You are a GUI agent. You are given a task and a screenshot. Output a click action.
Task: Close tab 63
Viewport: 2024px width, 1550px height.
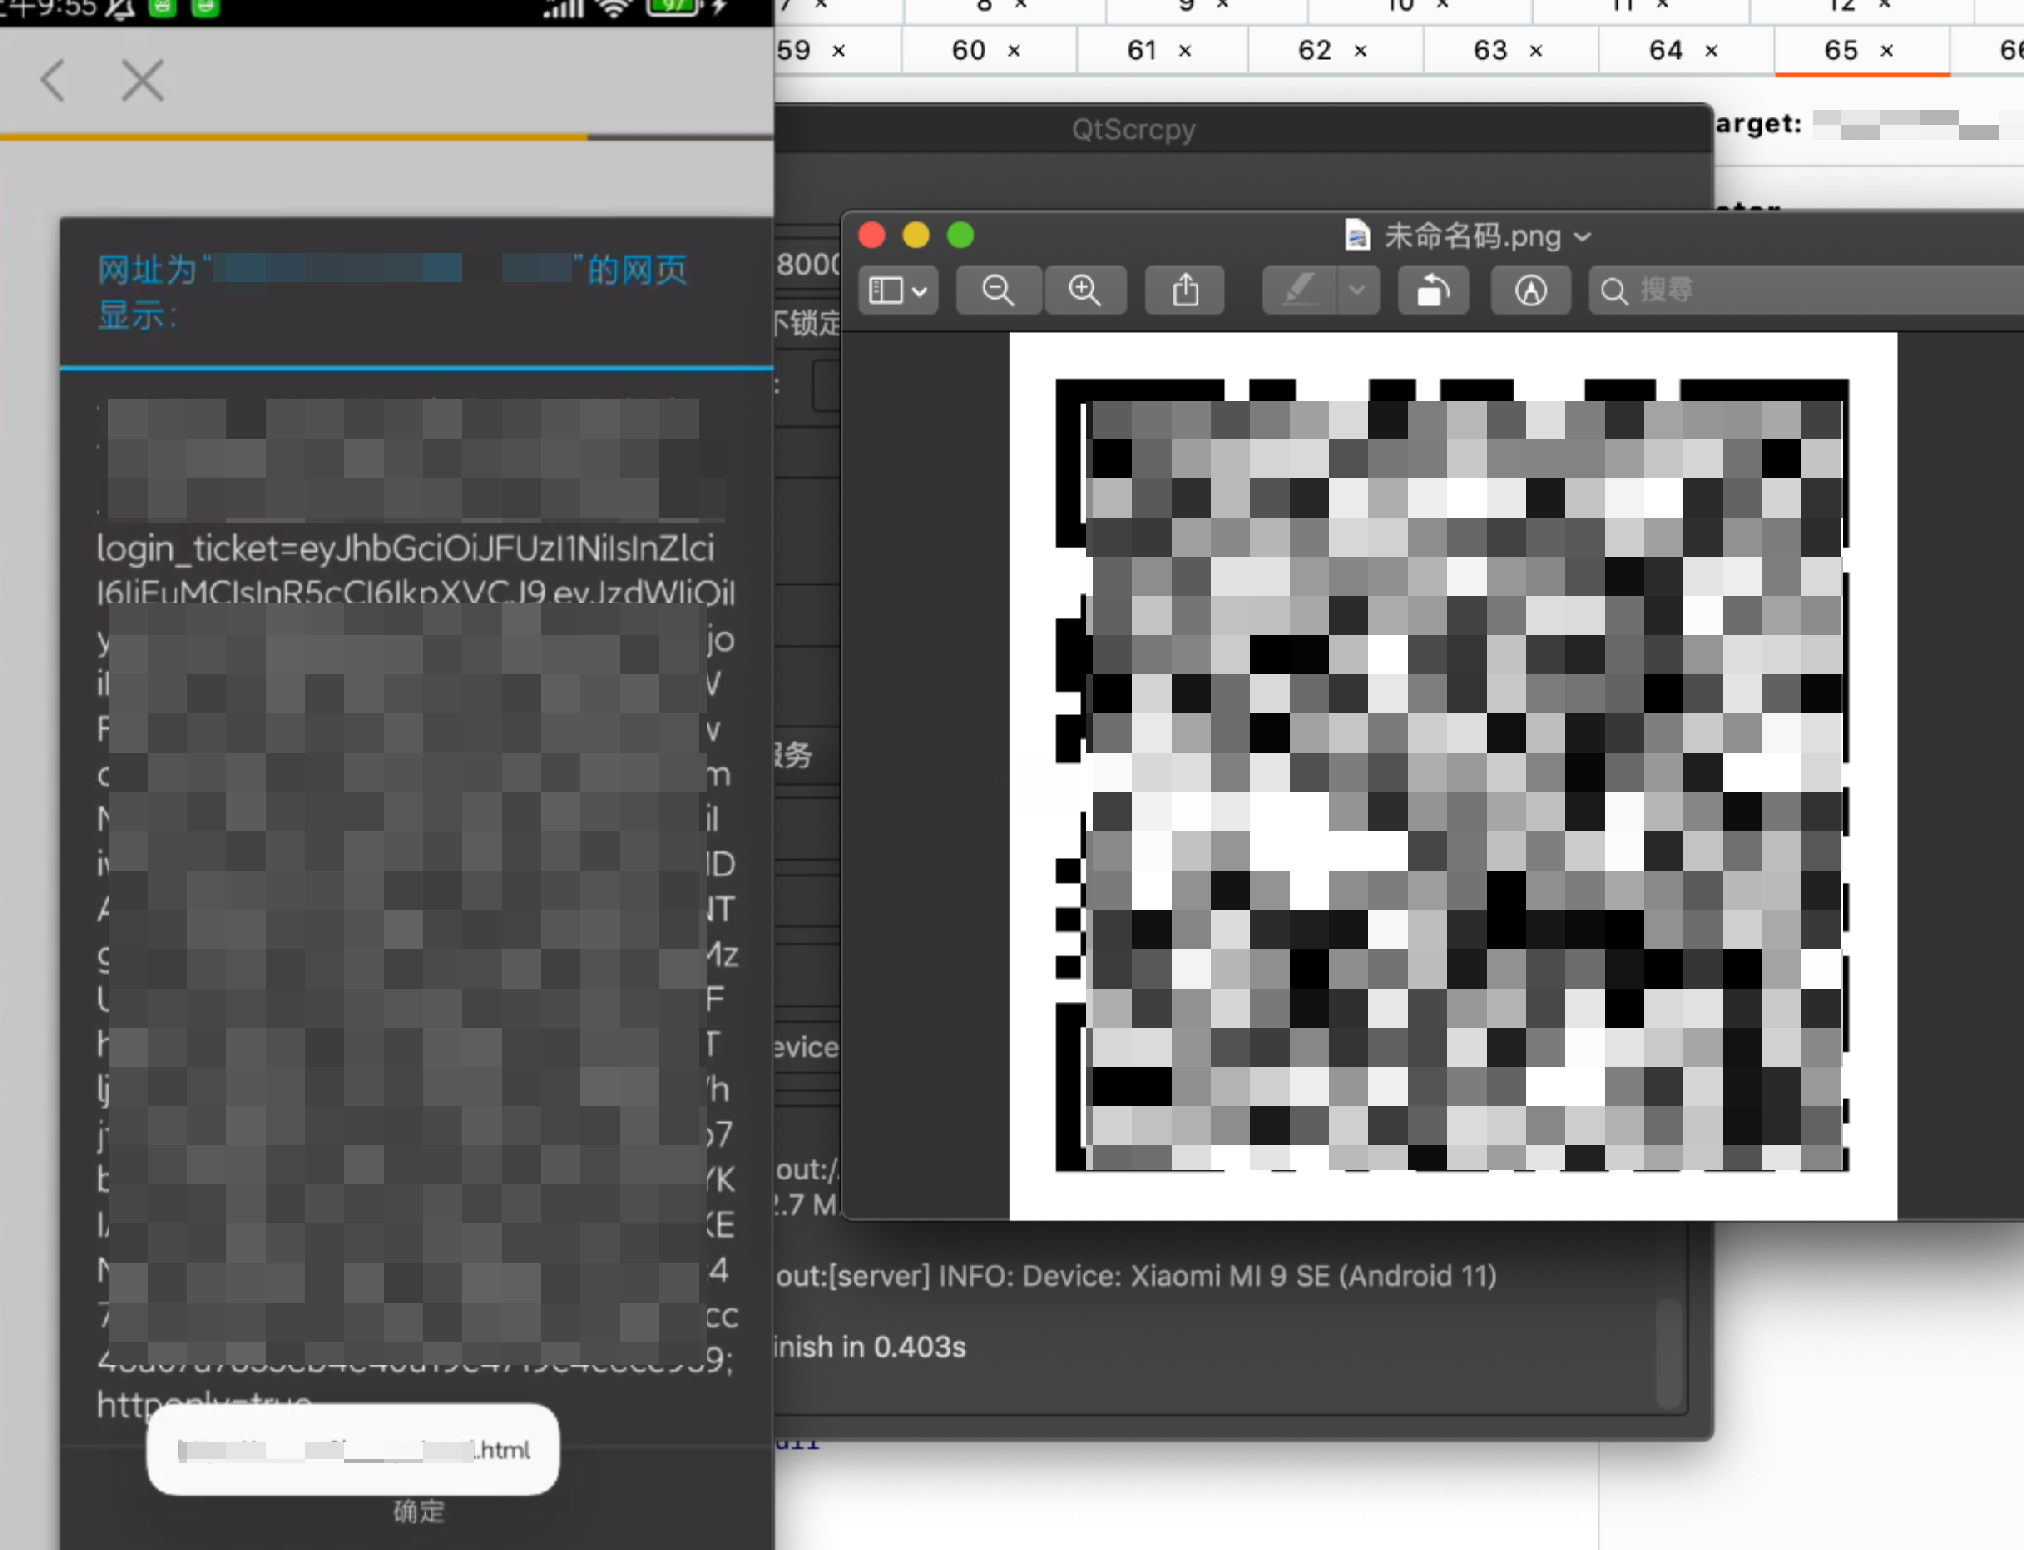[1536, 51]
